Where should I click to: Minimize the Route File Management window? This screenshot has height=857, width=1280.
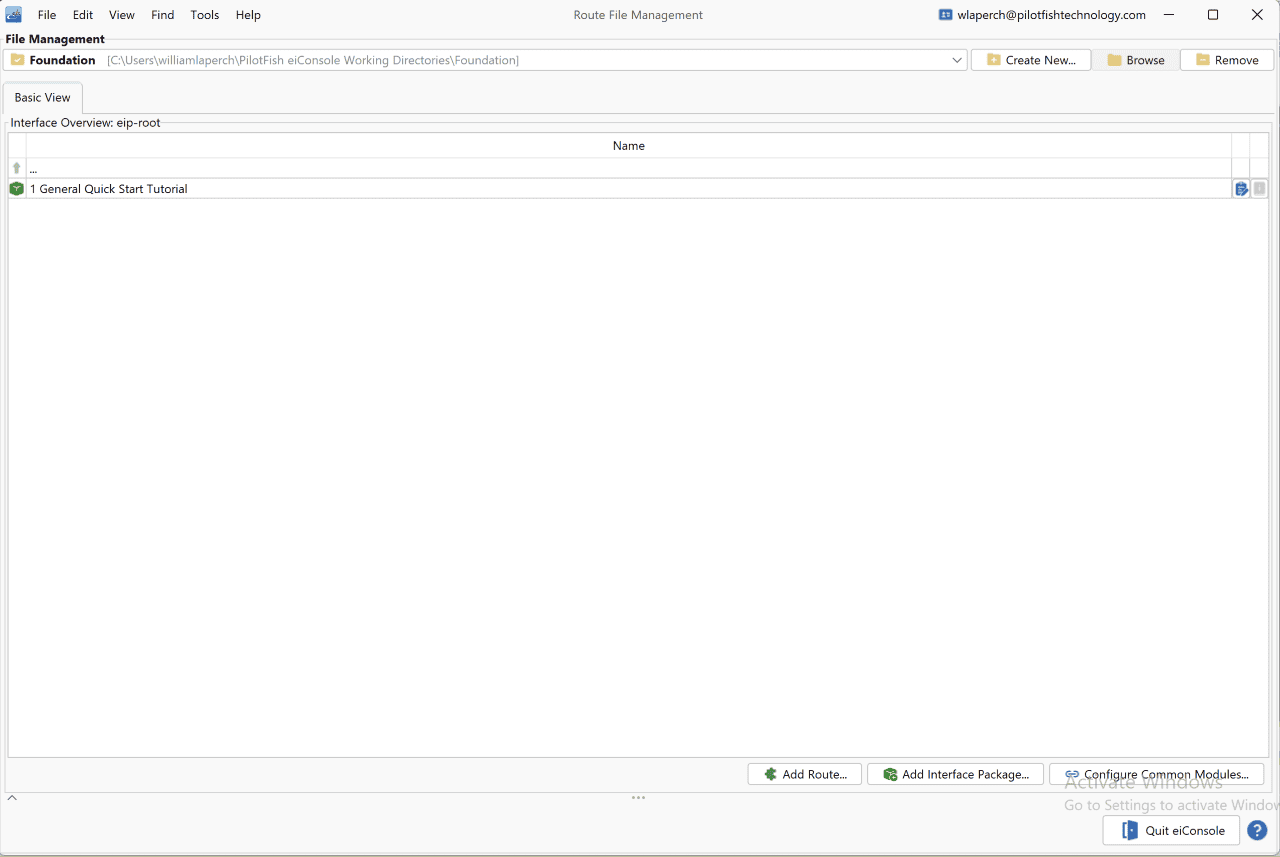pyautogui.click(x=1168, y=15)
